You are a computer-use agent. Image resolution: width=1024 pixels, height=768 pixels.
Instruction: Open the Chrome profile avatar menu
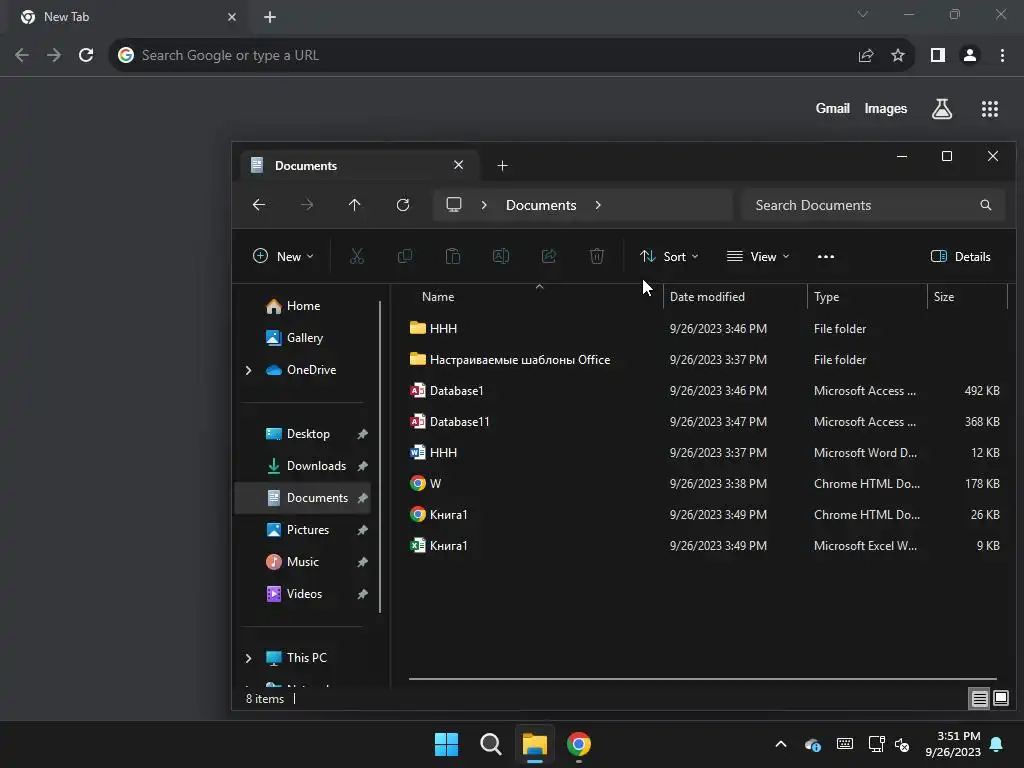(x=970, y=56)
